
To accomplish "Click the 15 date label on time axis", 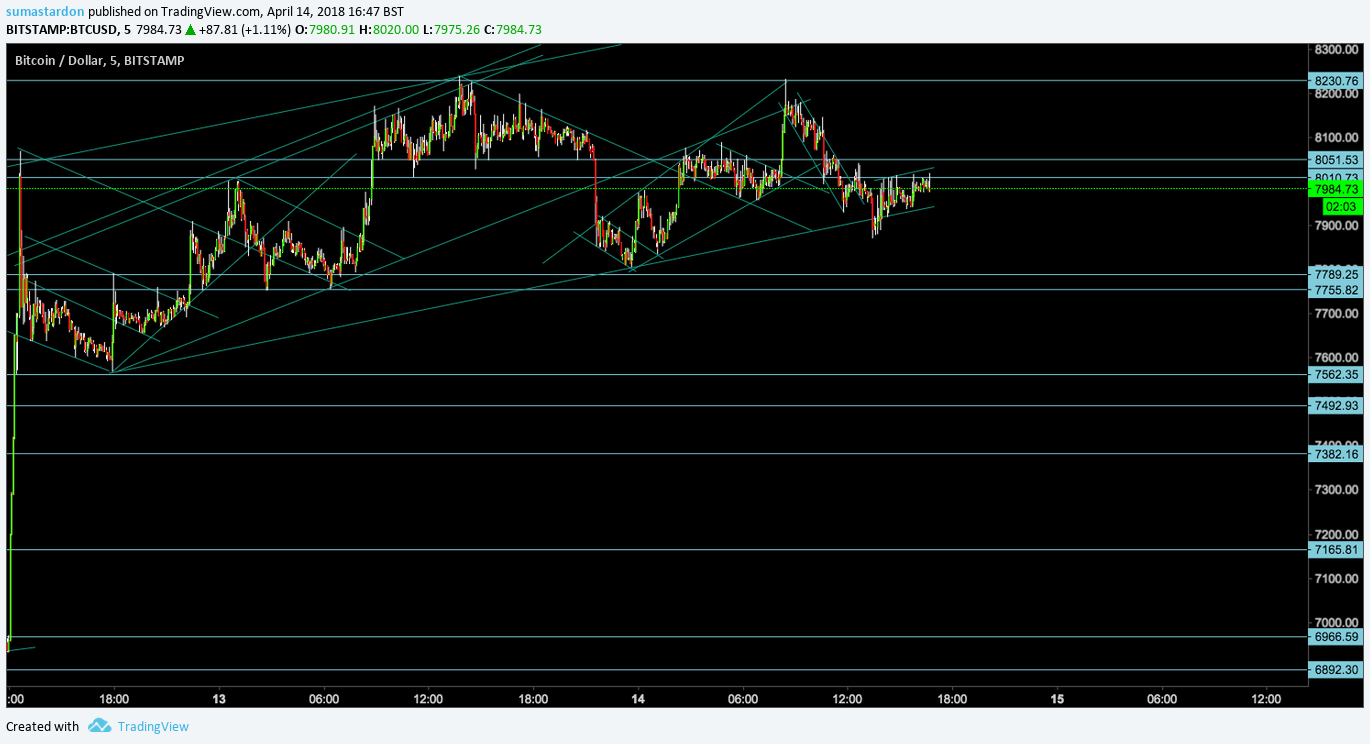I will click(x=1057, y=698).
